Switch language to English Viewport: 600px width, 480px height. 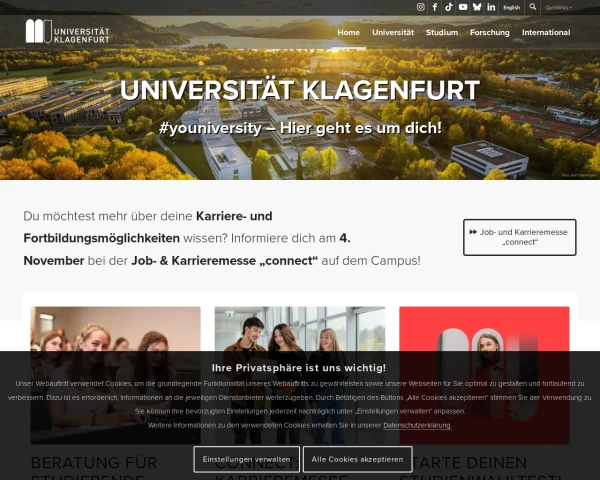[512, 7]
